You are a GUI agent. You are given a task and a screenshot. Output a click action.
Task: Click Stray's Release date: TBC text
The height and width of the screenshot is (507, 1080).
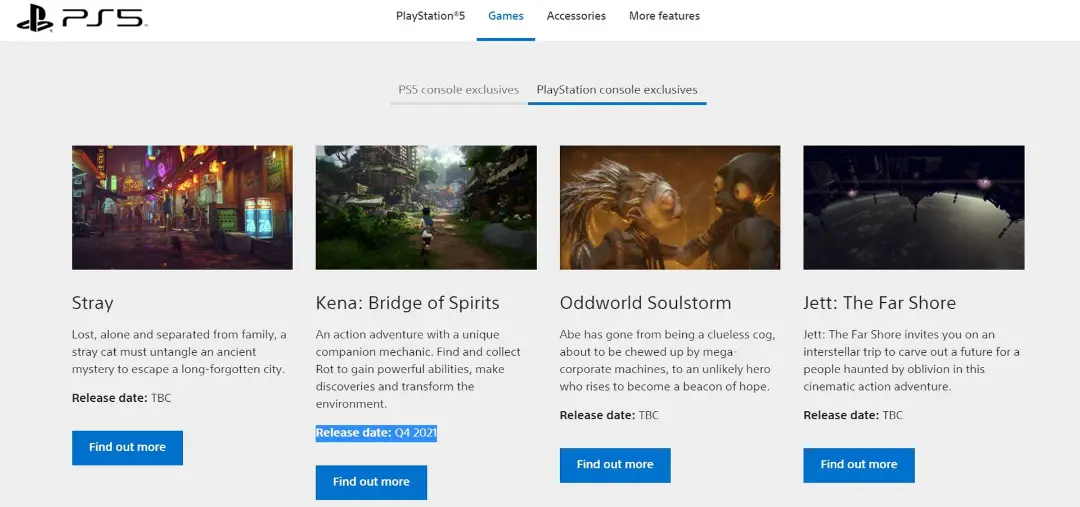coord(121,398)
